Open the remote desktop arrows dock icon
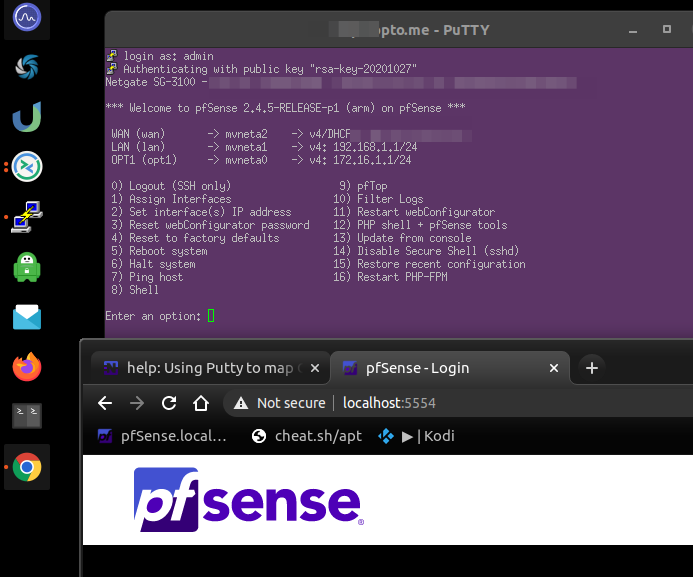Viewport: 693px width, 577px height. pos(27,167)
